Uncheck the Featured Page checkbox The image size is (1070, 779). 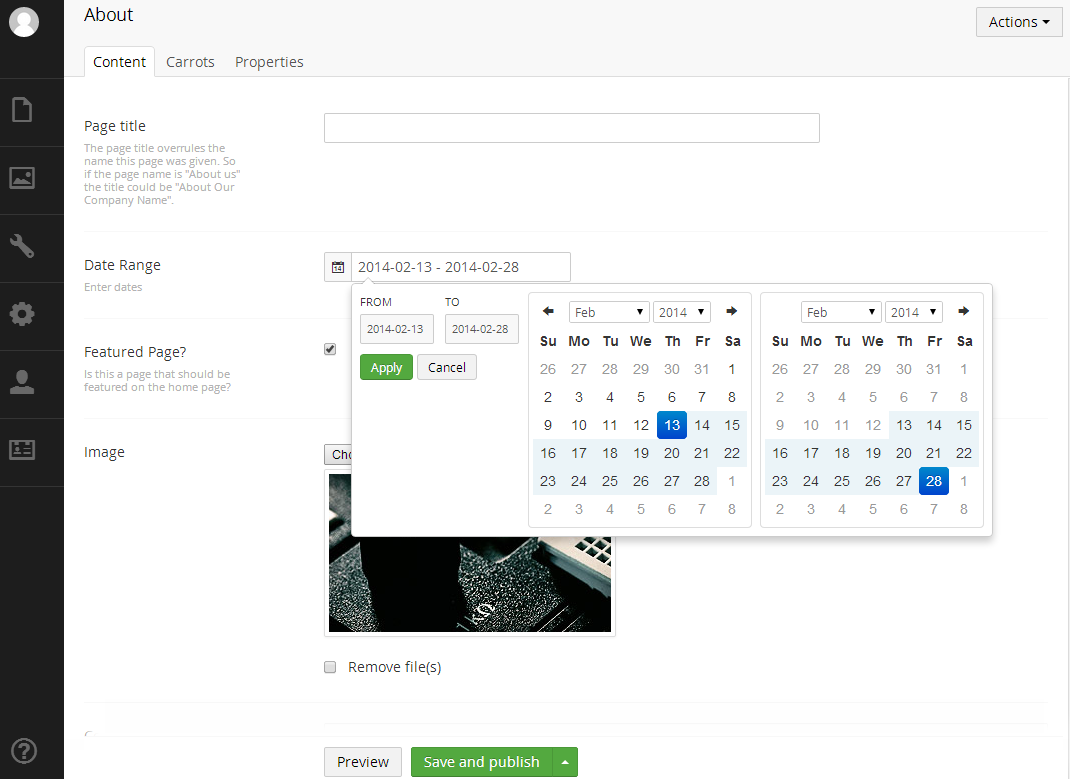click(x=330, y=349)
